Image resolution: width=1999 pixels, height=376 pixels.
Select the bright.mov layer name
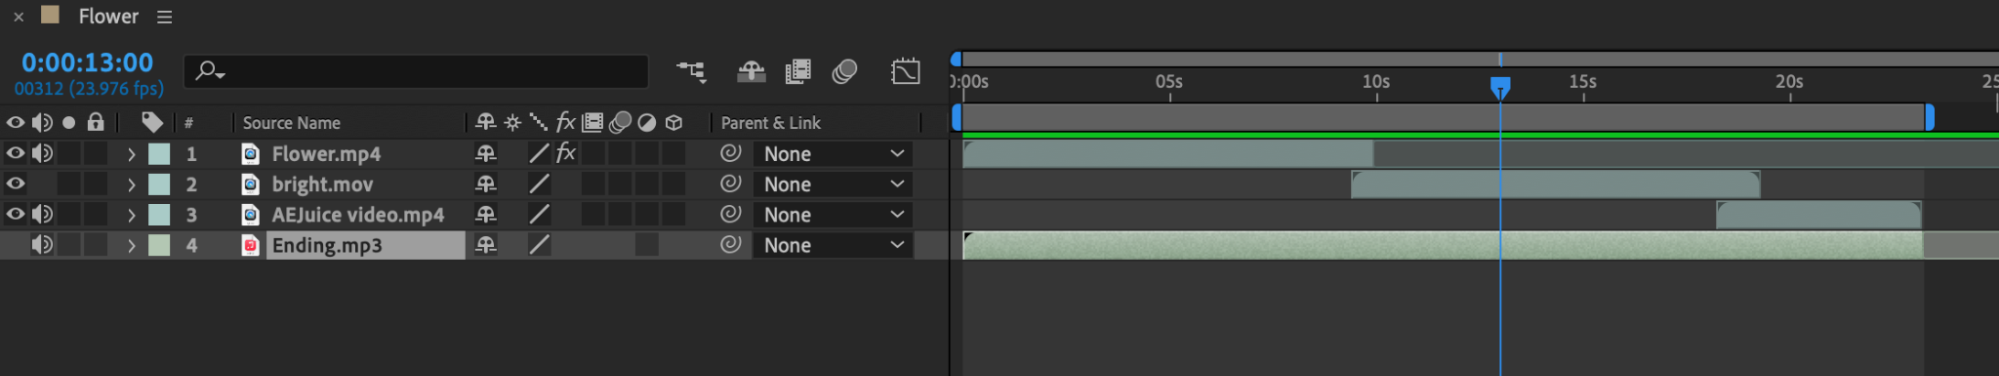point(322,184)
